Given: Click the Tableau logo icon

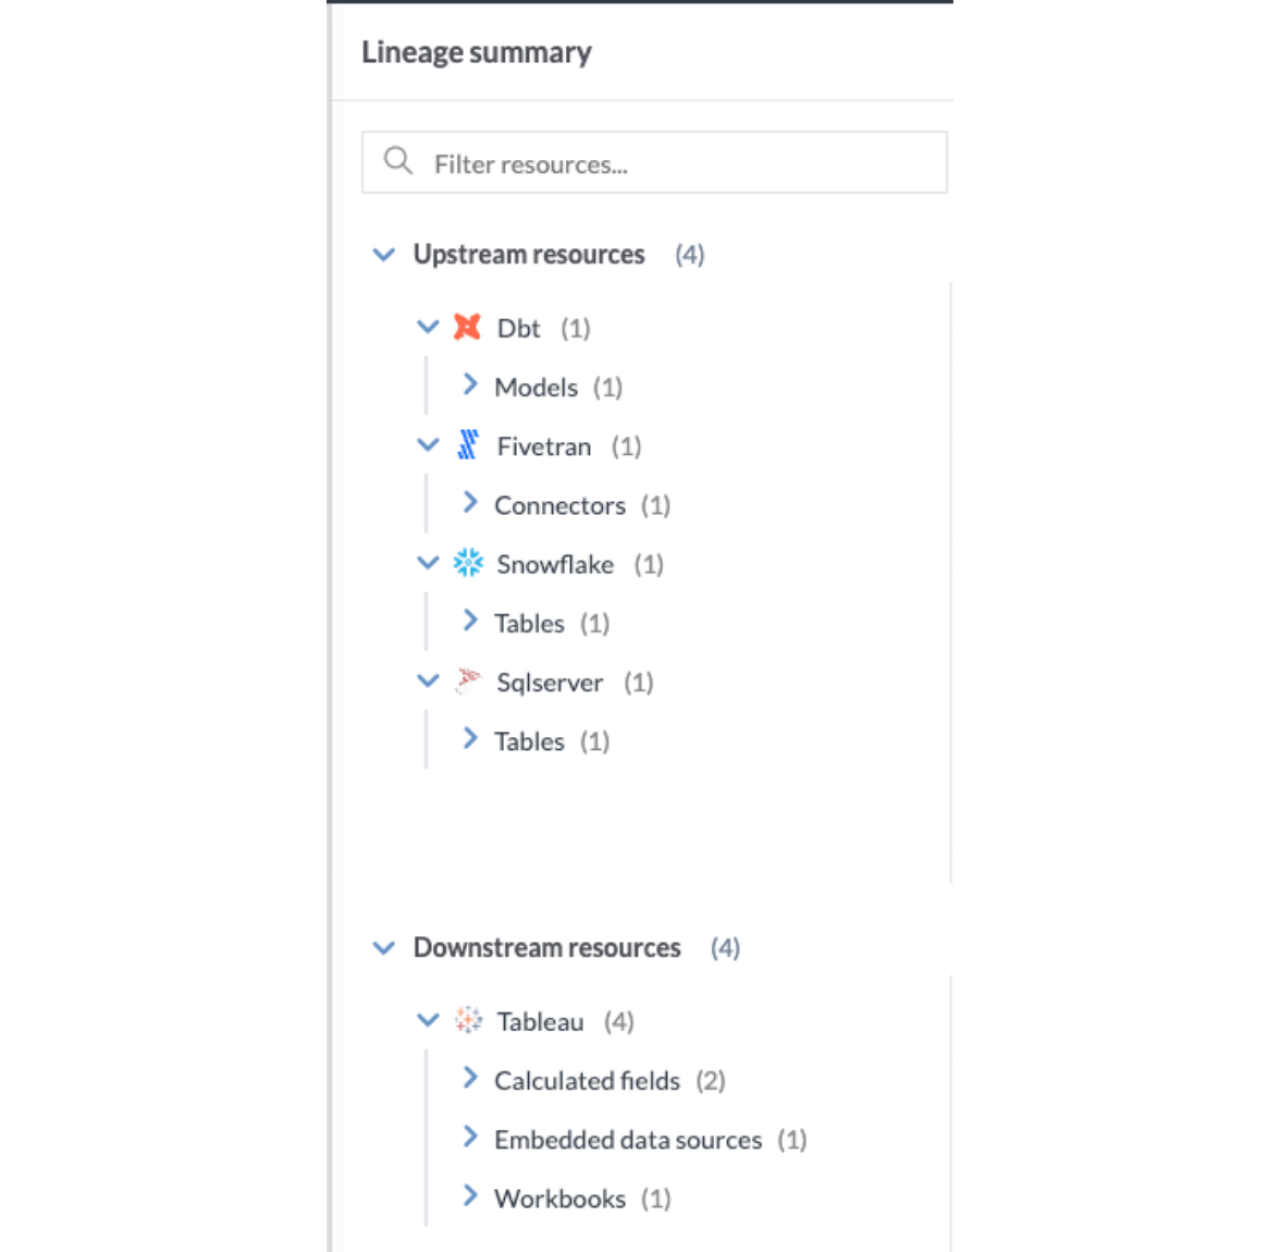Looking at the screenshot, I should 467,1020.
